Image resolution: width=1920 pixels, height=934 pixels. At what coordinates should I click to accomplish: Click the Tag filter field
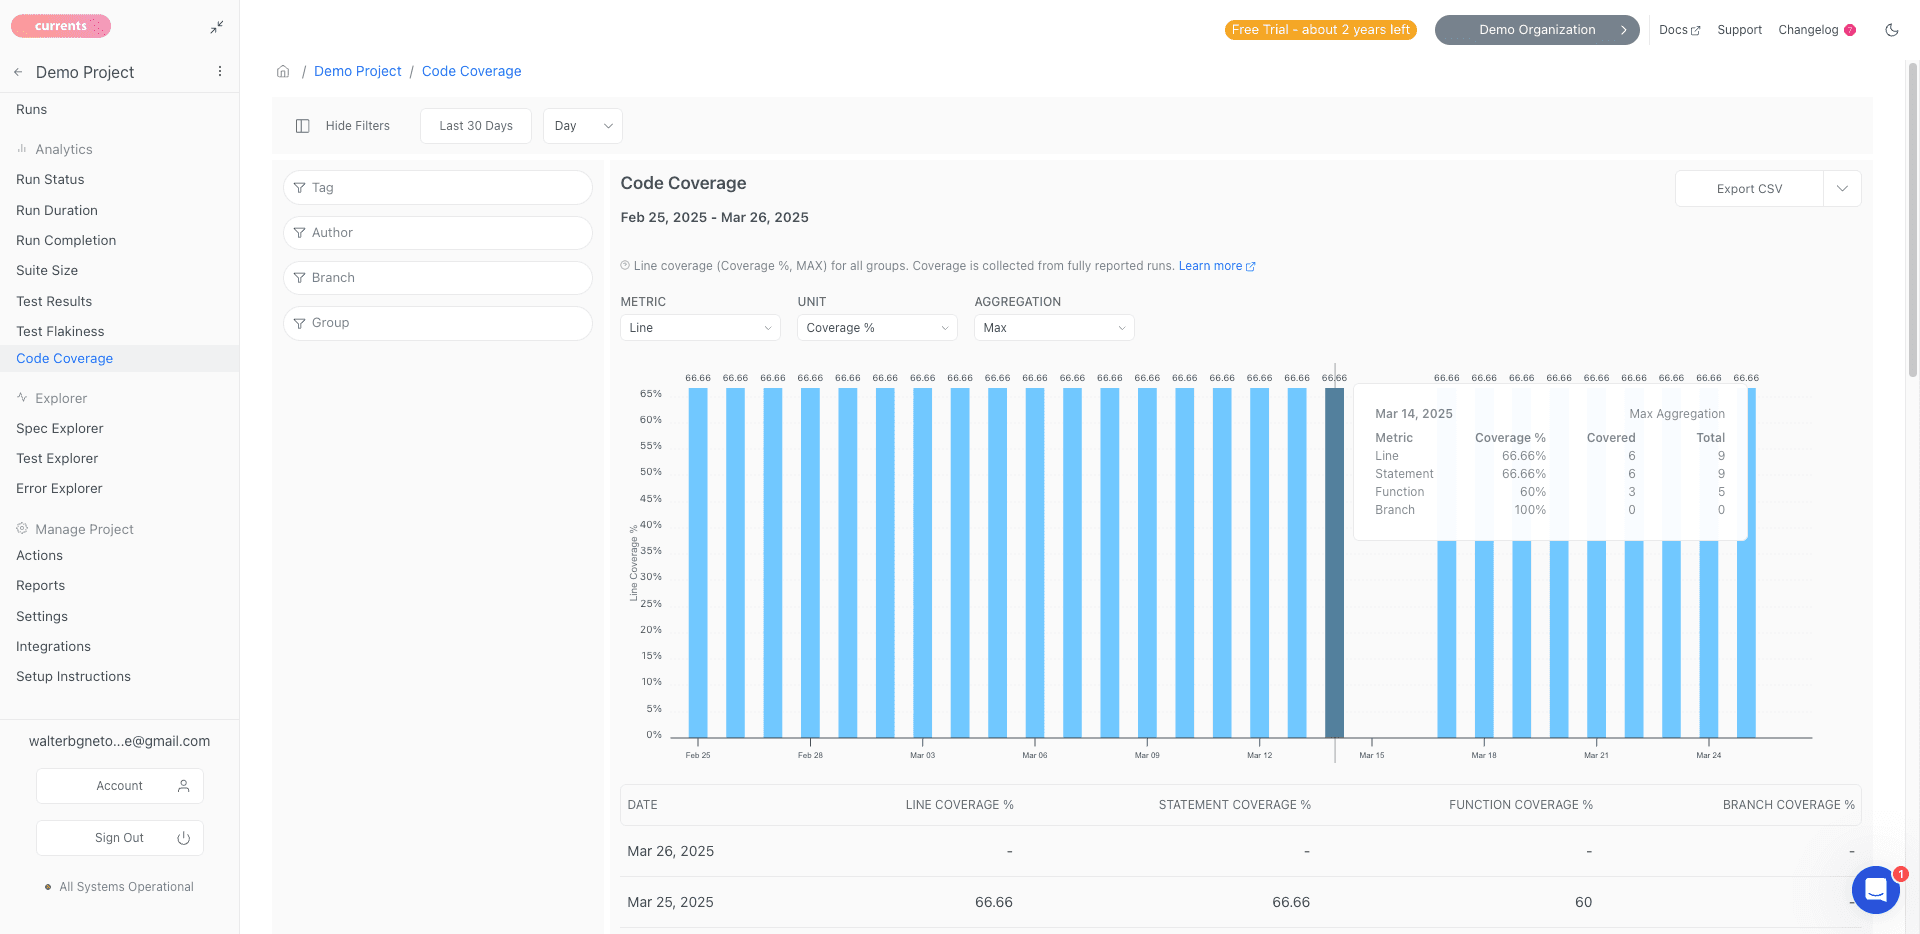point(438,188)
